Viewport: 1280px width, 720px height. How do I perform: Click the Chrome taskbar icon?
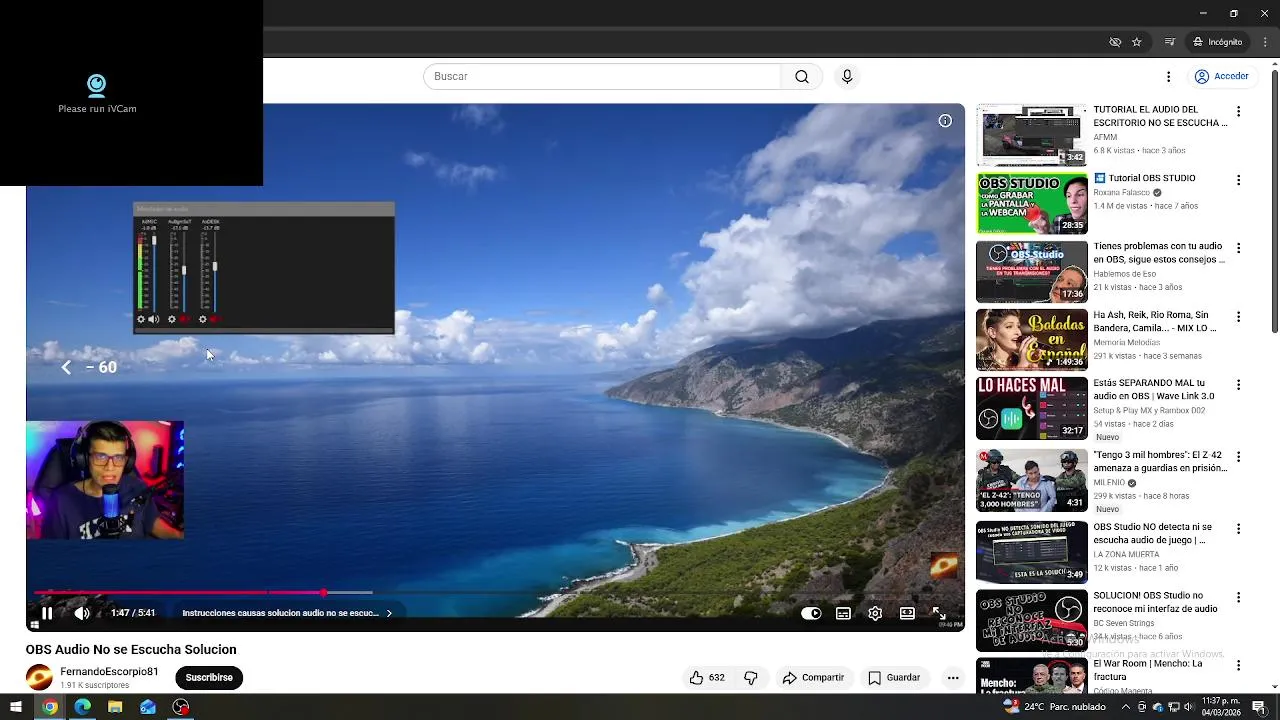tap(50, 707)
